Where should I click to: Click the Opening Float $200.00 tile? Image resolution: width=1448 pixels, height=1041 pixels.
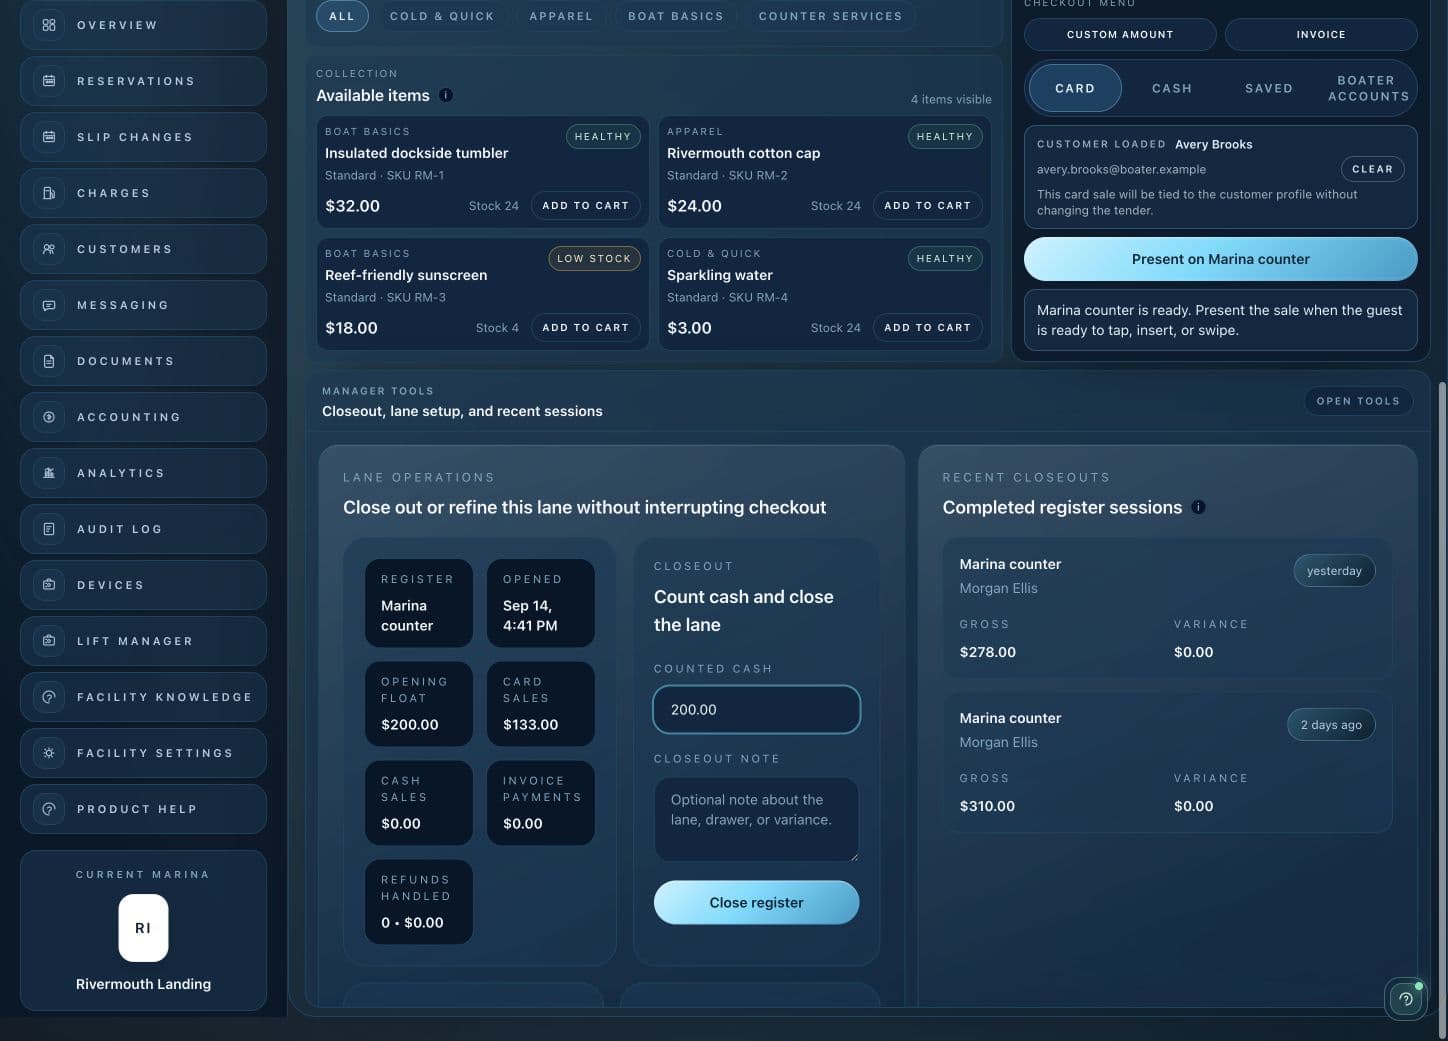(x=418, y=703)
